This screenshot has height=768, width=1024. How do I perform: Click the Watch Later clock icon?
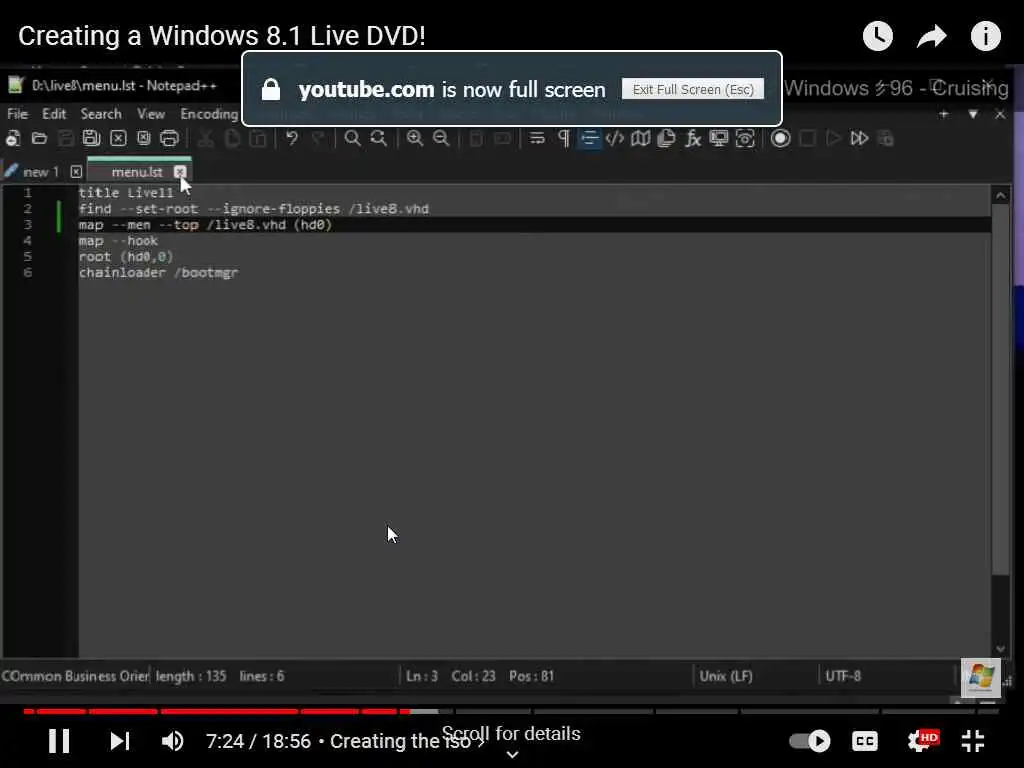tap(878, 36)
